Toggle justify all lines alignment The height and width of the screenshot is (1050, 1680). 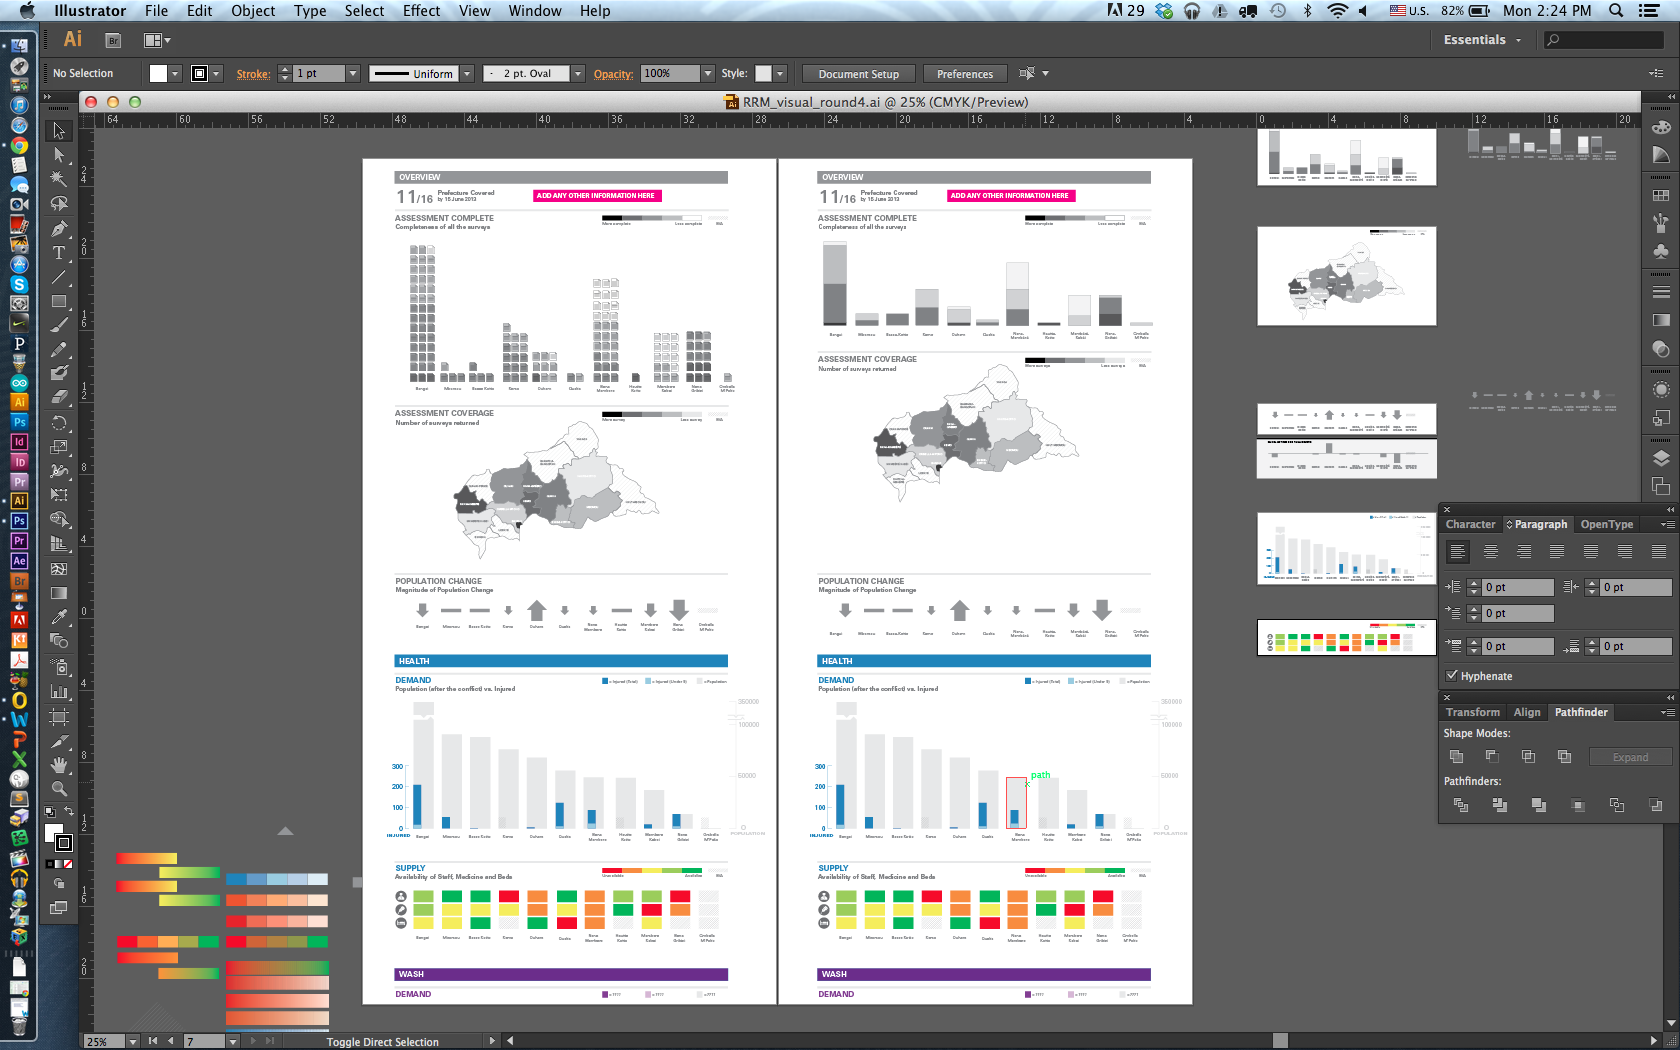pos(1659,552)
